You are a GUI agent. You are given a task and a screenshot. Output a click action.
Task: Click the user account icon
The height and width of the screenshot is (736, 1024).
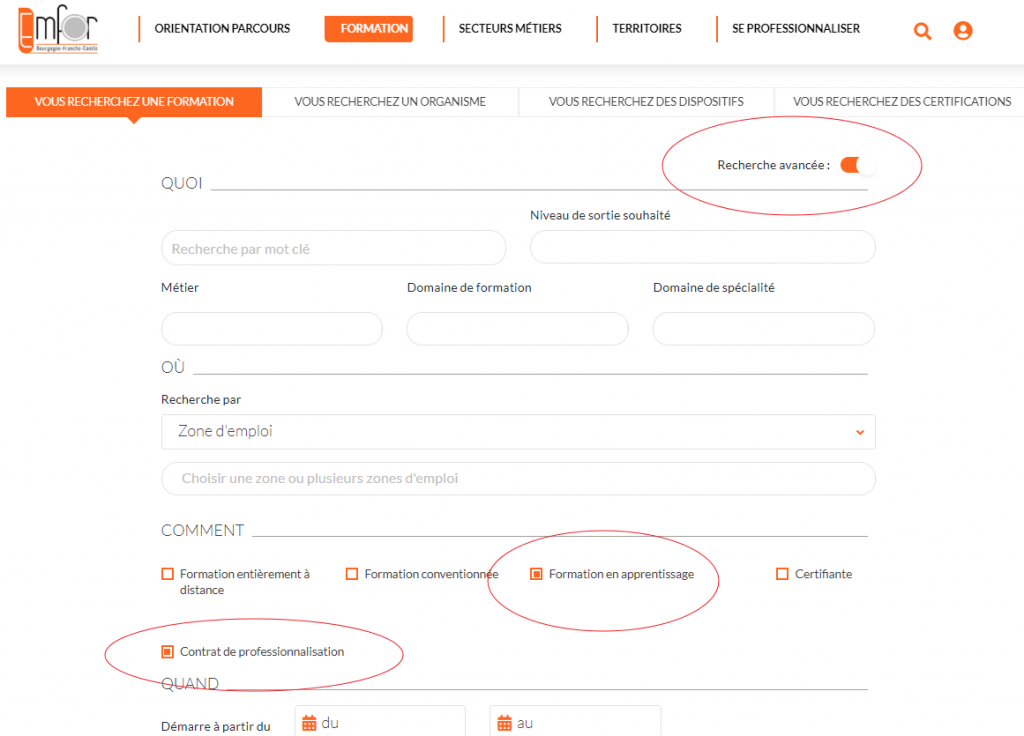coord(963,31)
